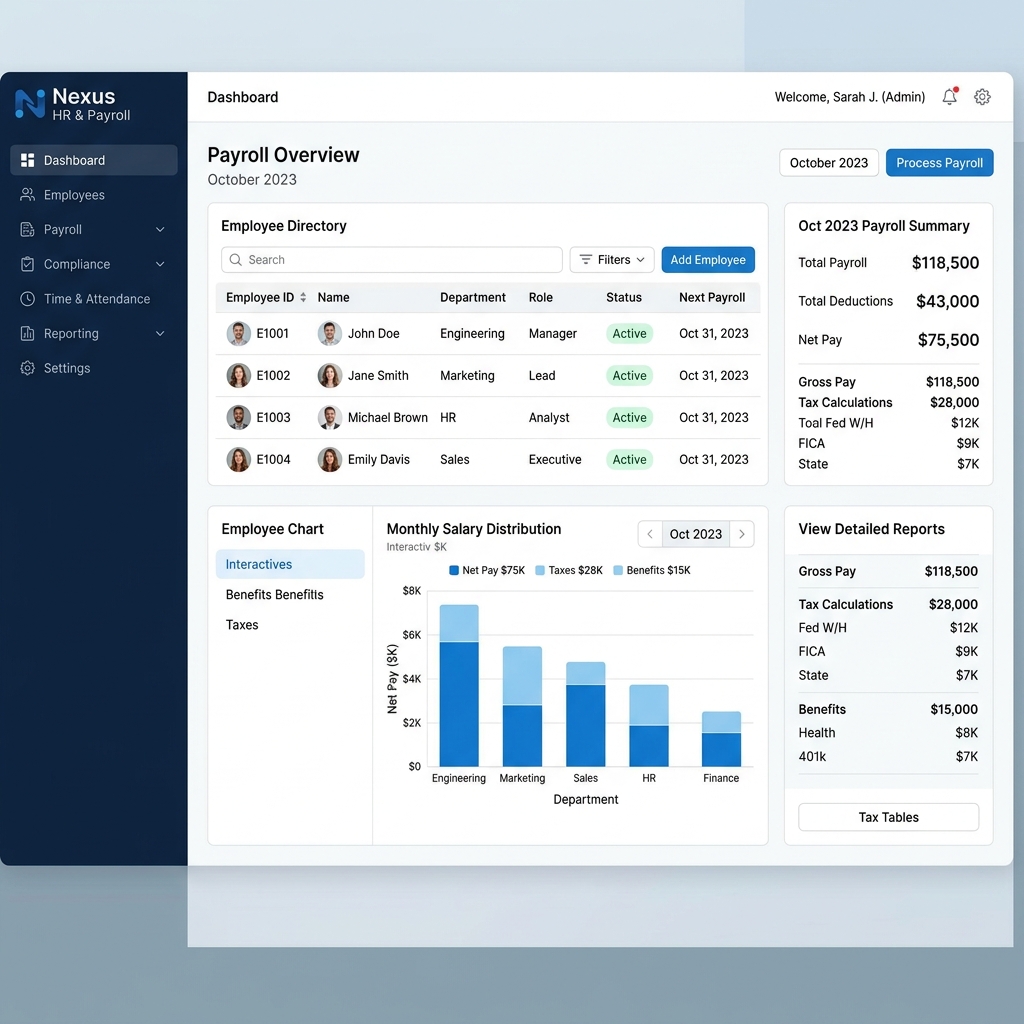This screenshot has height=1024, width=1024.
Task: Click the Sales bar in chart
Action: pos(585,714)
